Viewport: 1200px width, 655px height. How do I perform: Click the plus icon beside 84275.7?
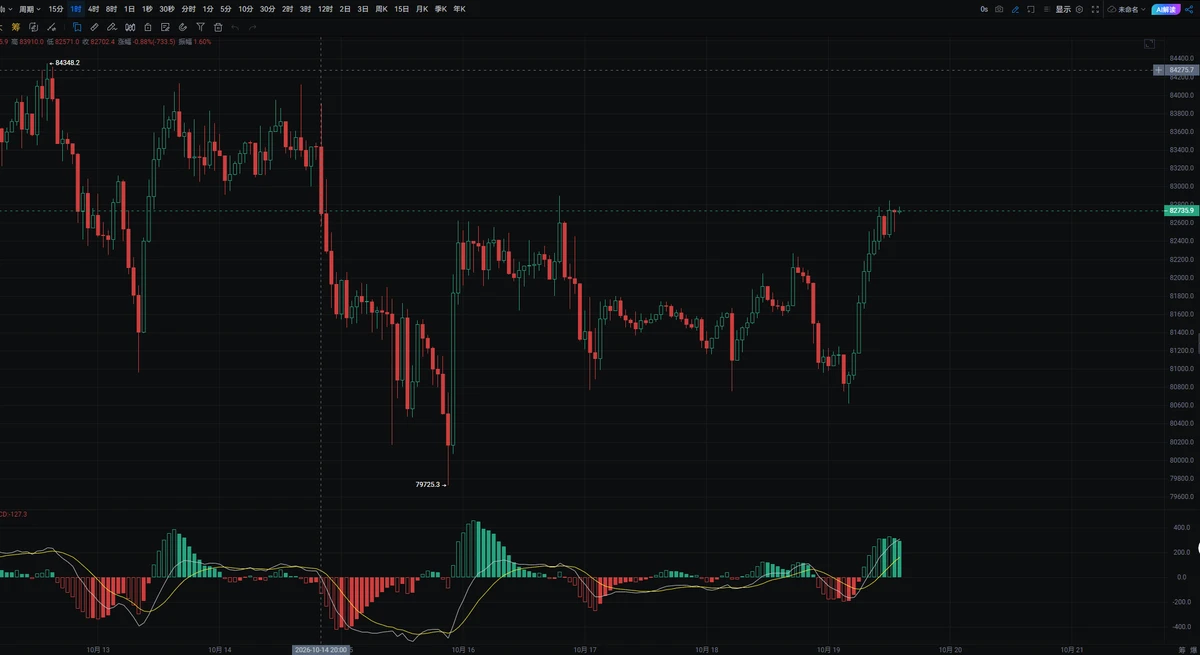(1158, 70)
